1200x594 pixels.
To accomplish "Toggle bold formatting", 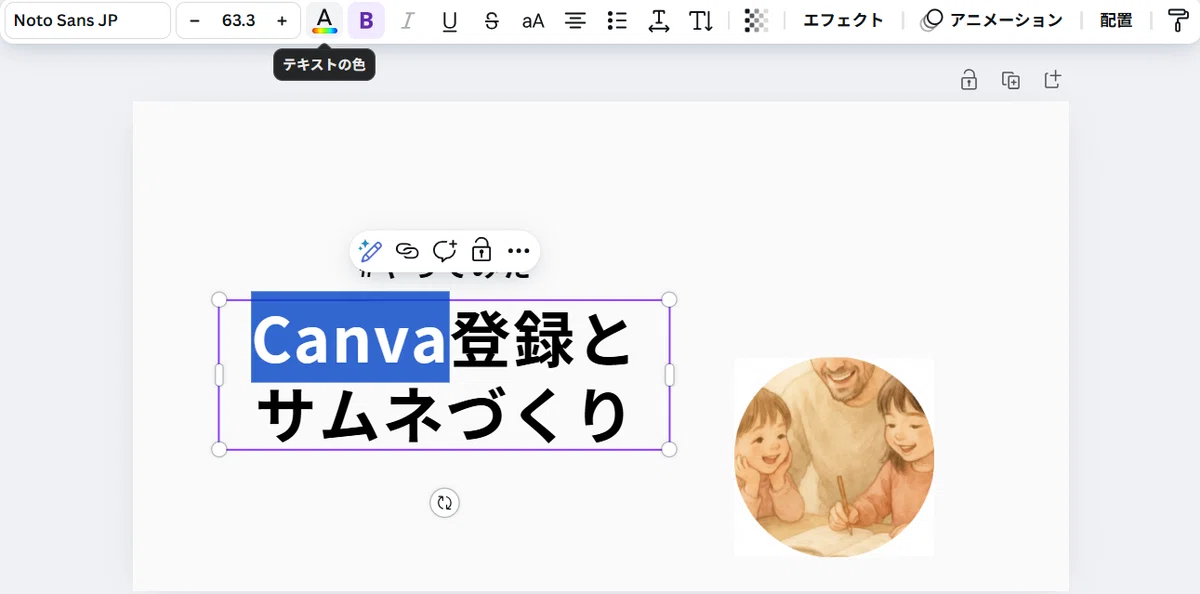I will point(366,20).
